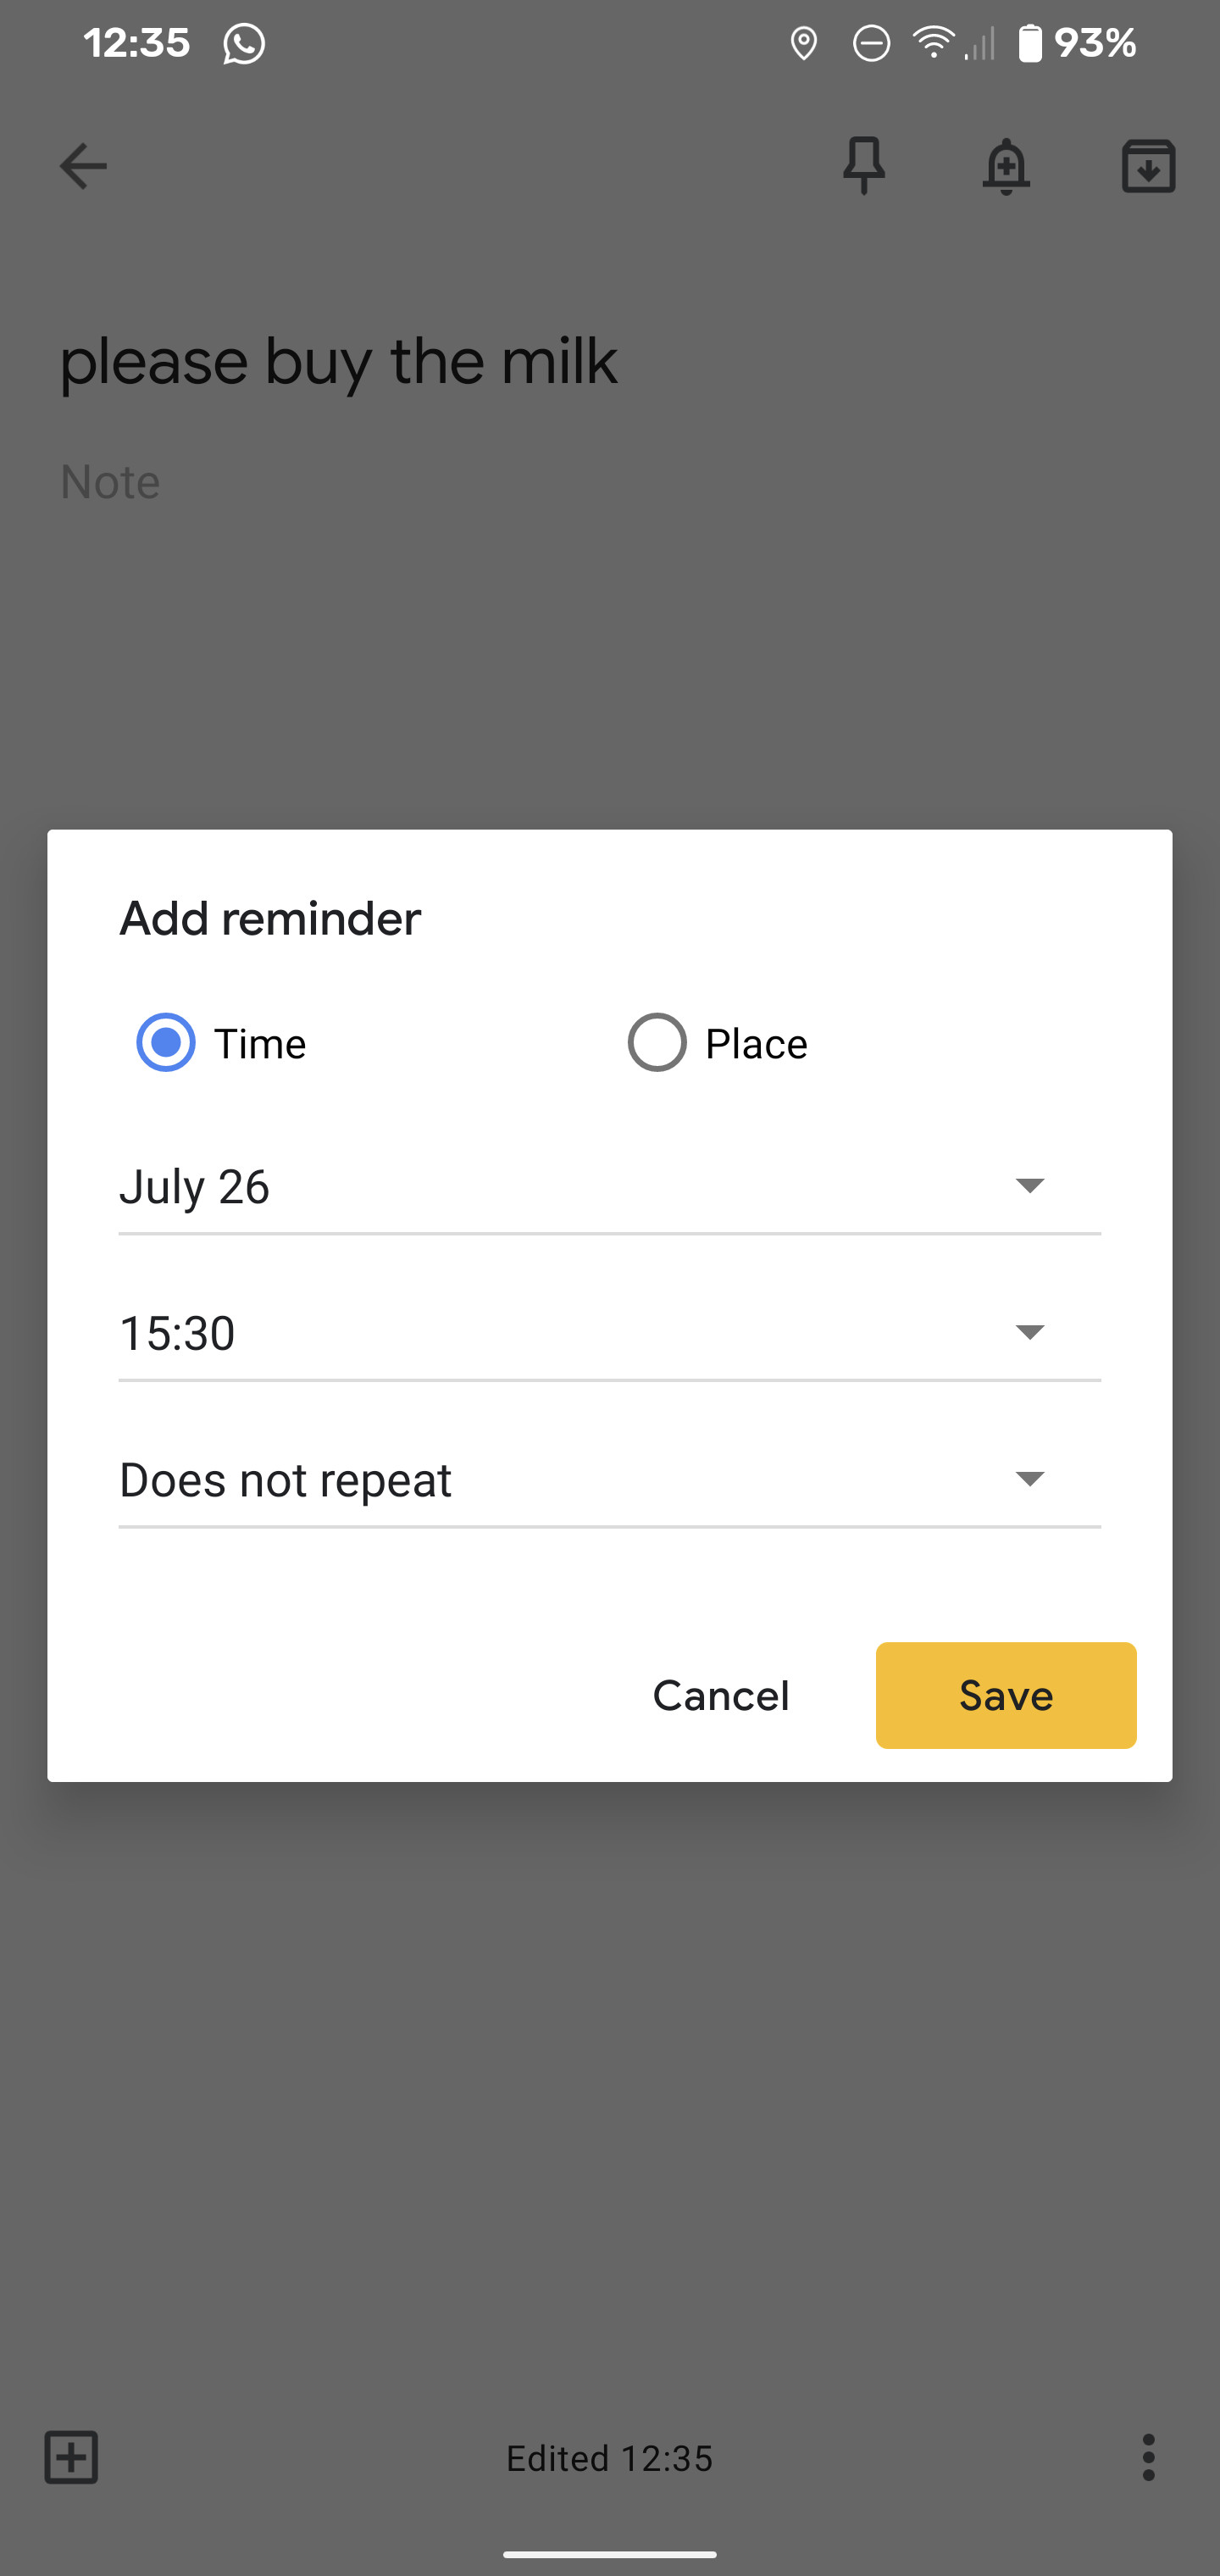Open the Does not repeat dropdown
This screenshot has width=1220, height=2576.
tap(609, 1480)
